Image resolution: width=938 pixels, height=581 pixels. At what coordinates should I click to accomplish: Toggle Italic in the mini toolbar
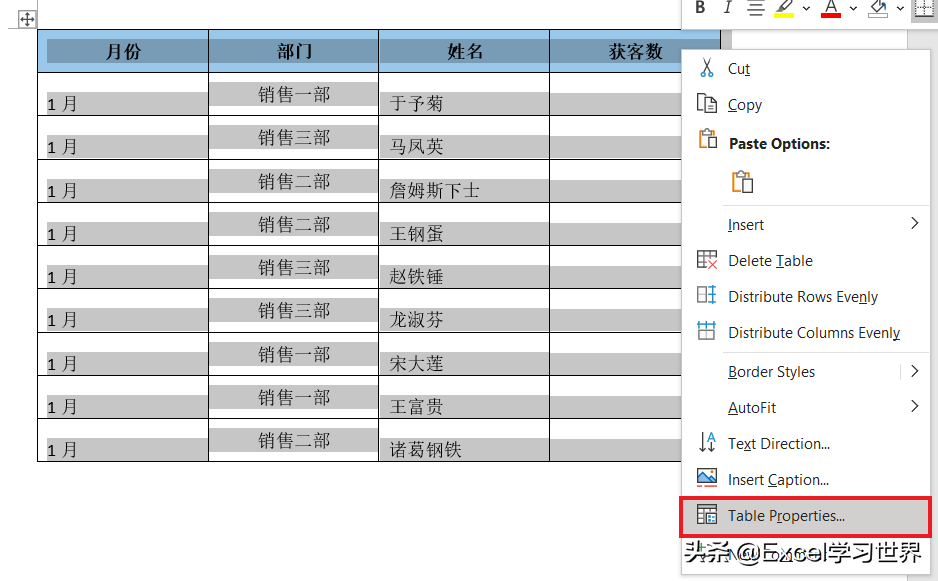727,8
